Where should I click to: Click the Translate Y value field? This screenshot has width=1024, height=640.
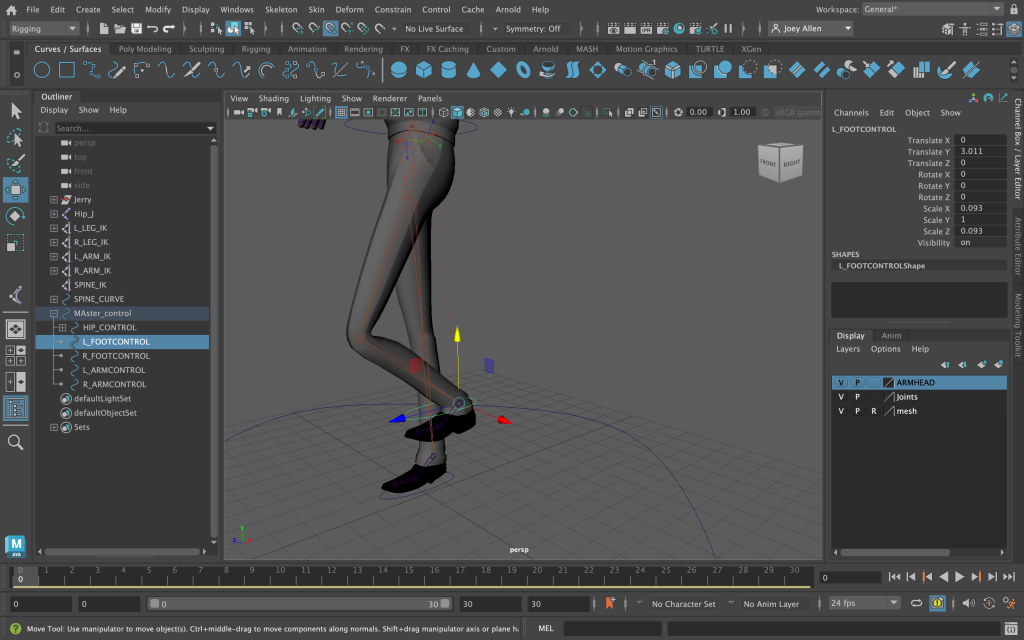(980, 152)
